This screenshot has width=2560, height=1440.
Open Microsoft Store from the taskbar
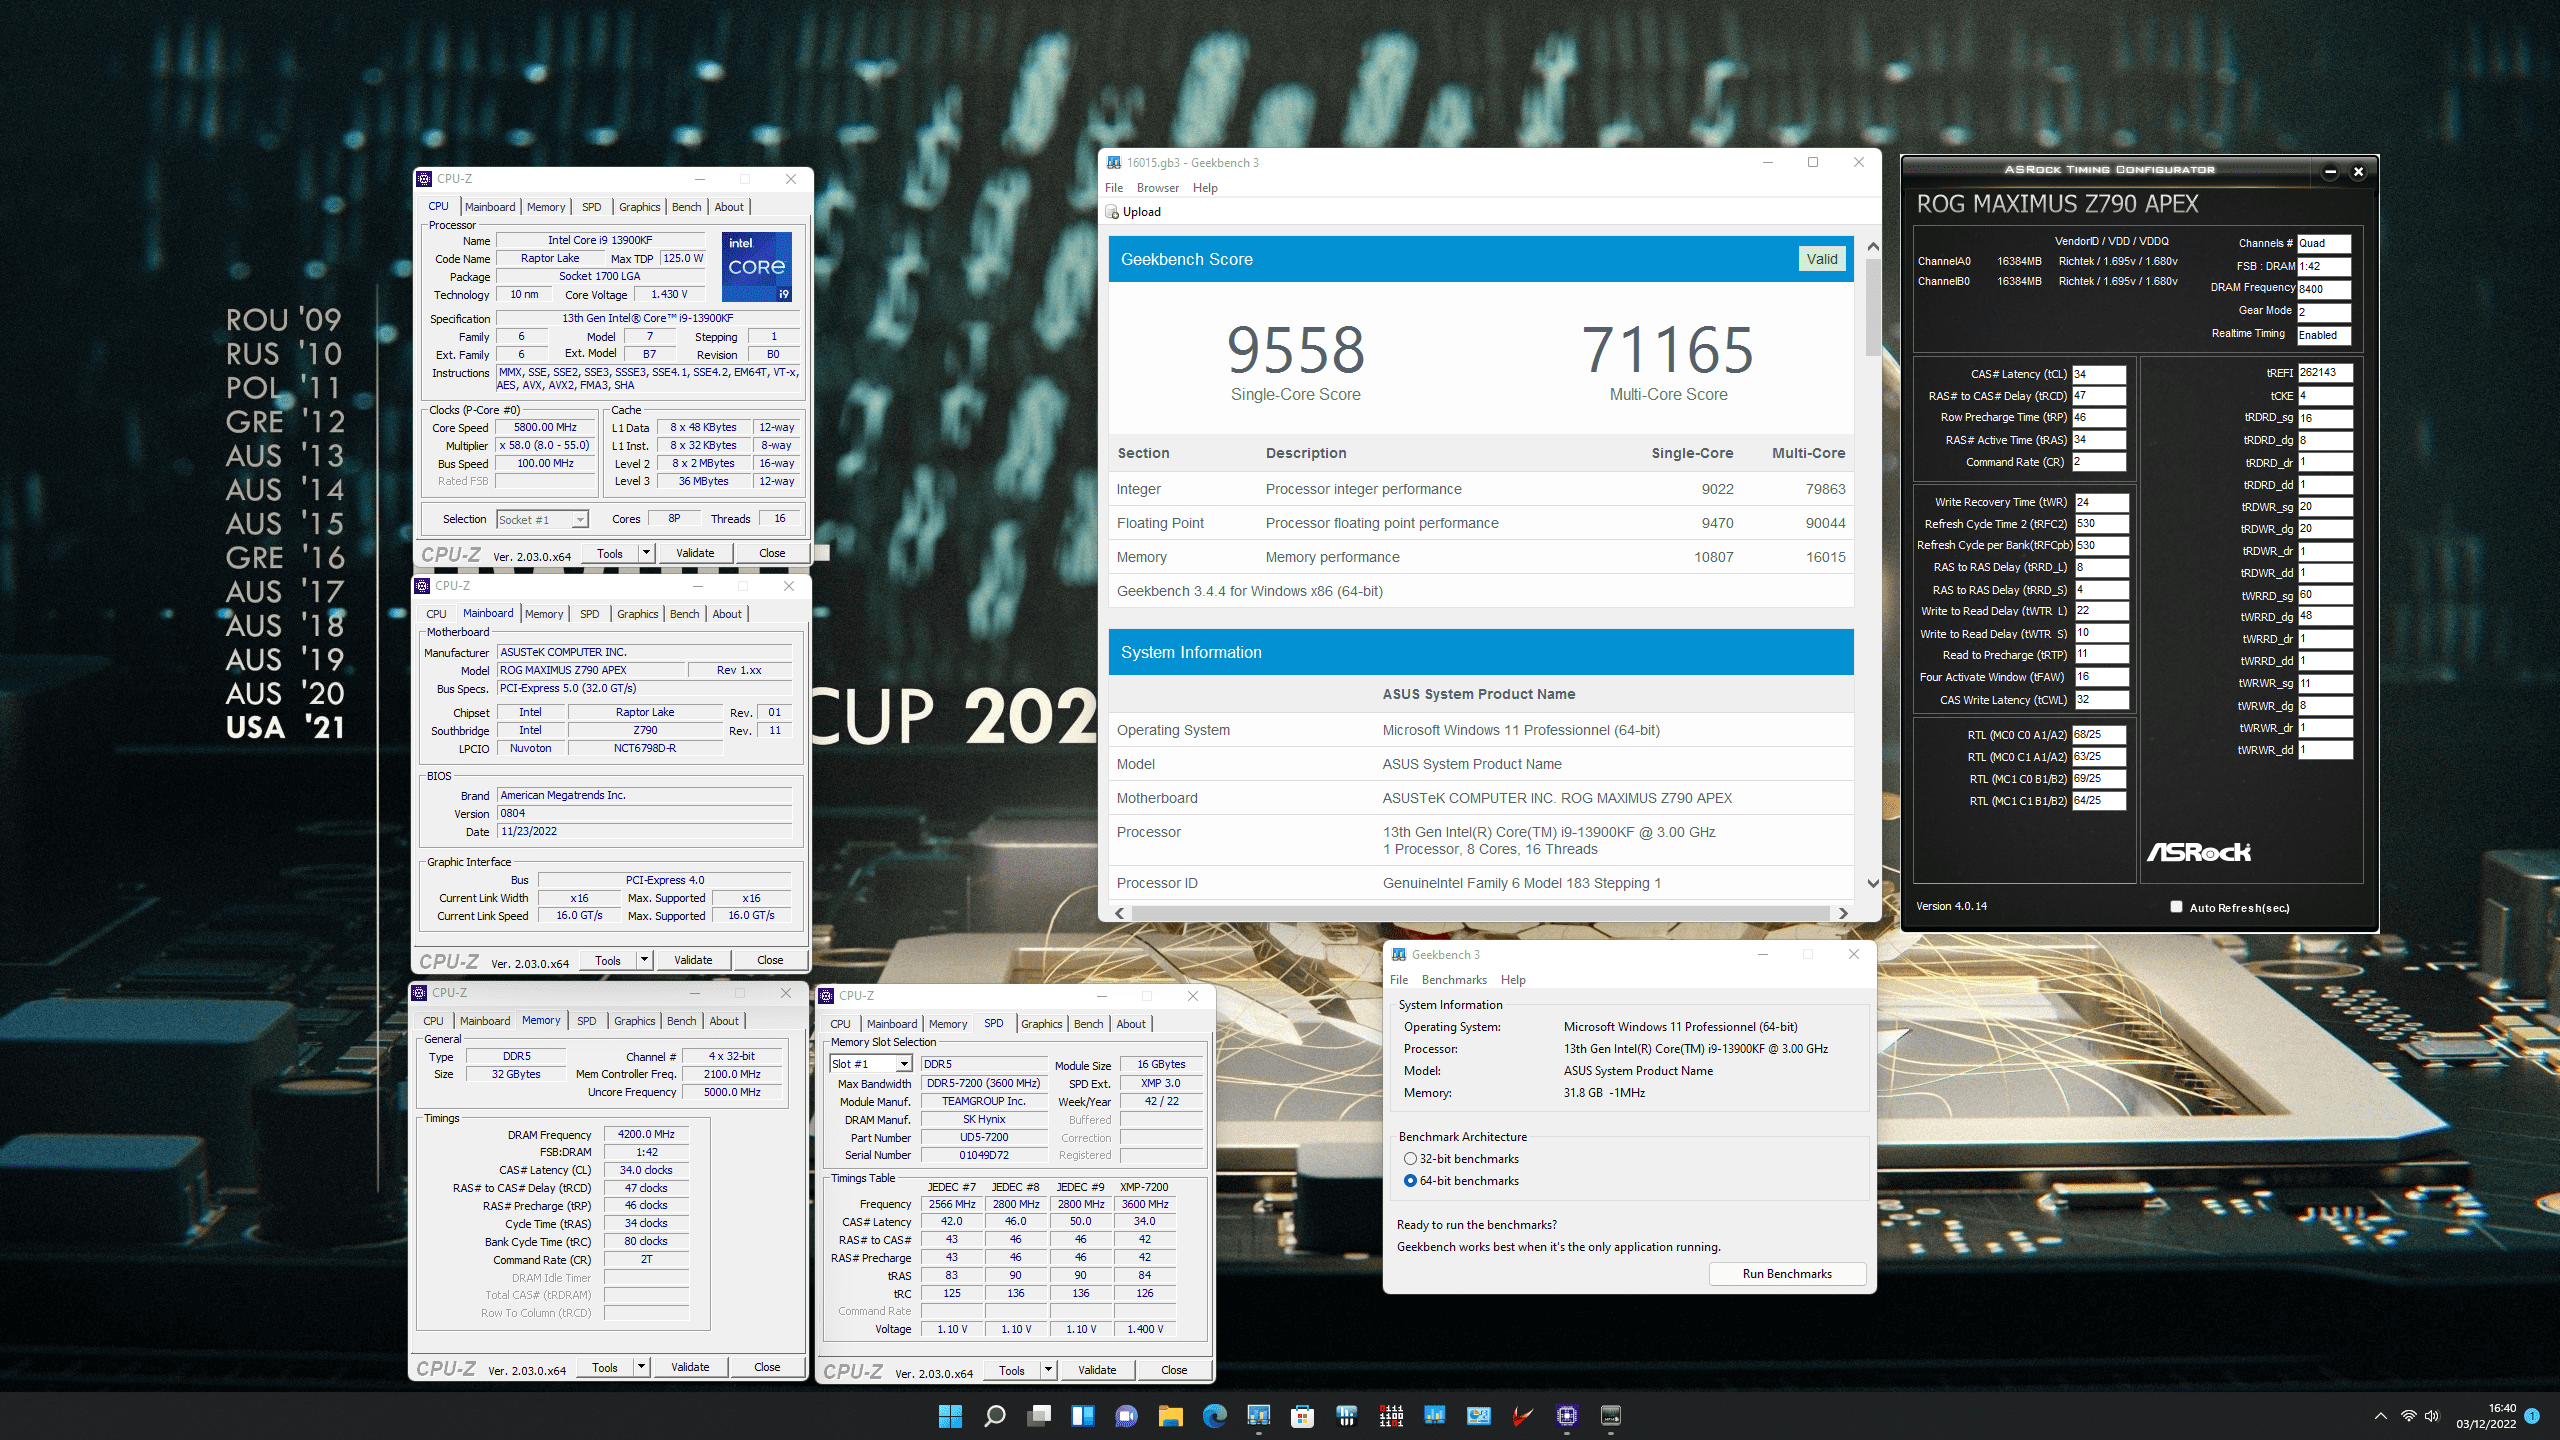pos(1302,1415)
